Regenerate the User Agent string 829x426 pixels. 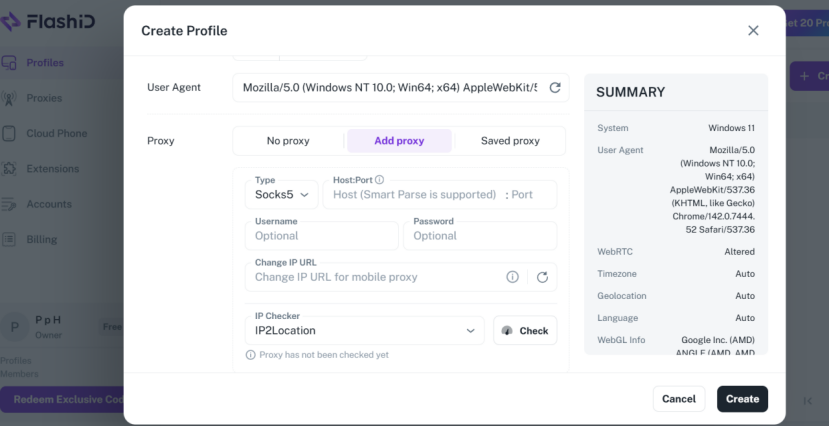pos(555,88)
